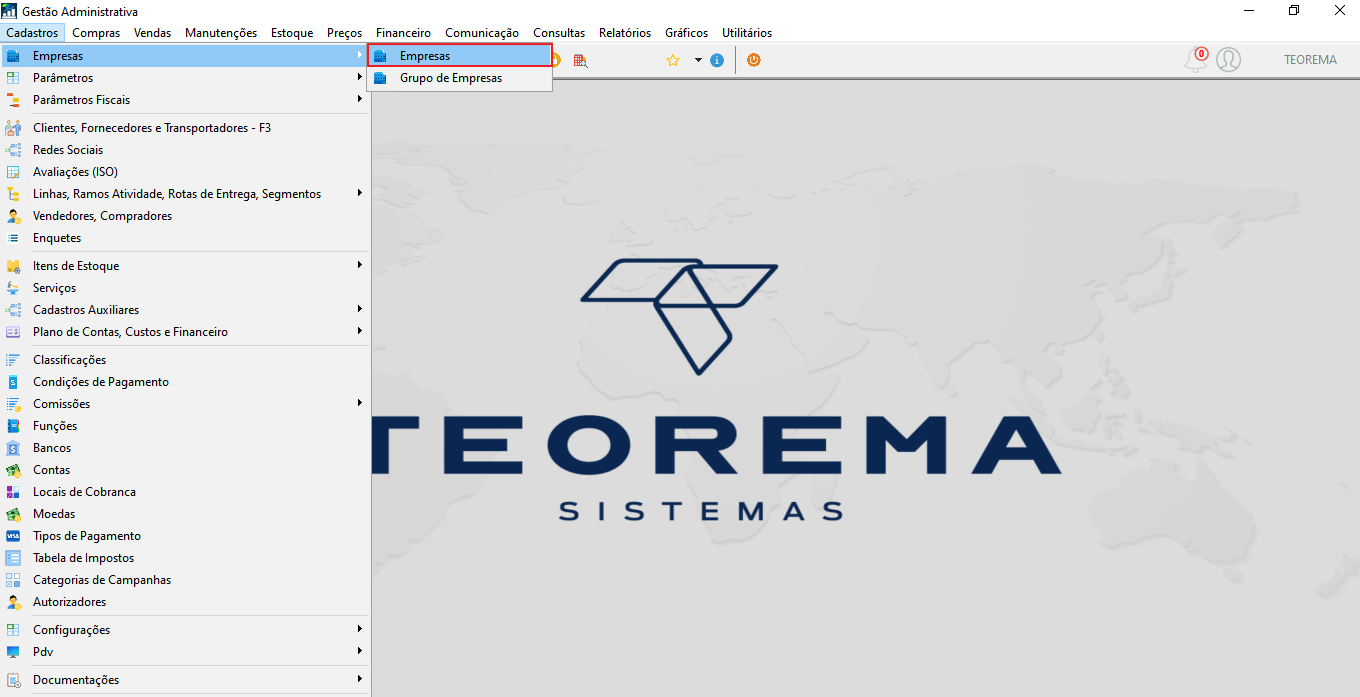1360x697 pixels.
Task: Click the Autorizadores person icon
Action: pos(13,602)
